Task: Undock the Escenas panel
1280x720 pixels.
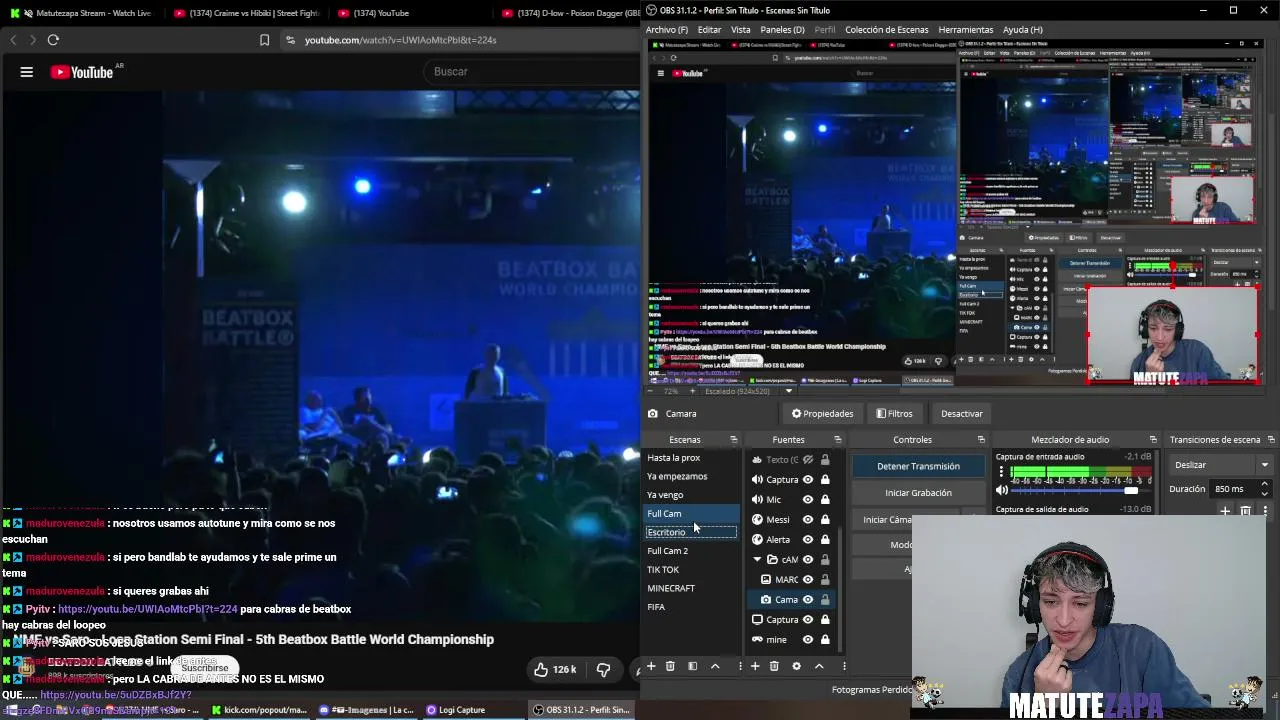Action: (733, 440)
